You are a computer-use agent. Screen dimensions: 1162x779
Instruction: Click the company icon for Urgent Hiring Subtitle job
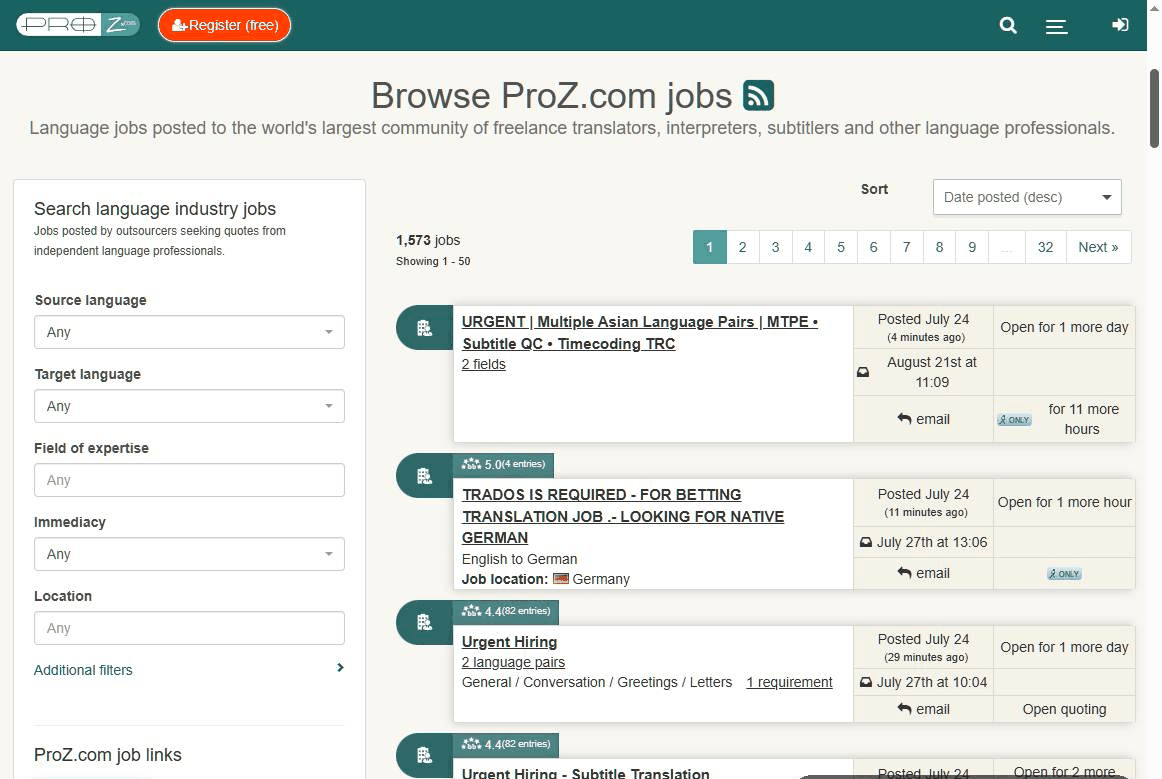tap(424, 755)
